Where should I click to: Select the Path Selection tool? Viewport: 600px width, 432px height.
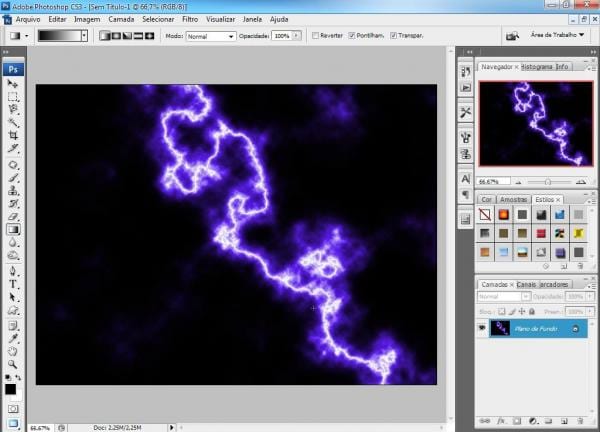(x=13, y=297)
